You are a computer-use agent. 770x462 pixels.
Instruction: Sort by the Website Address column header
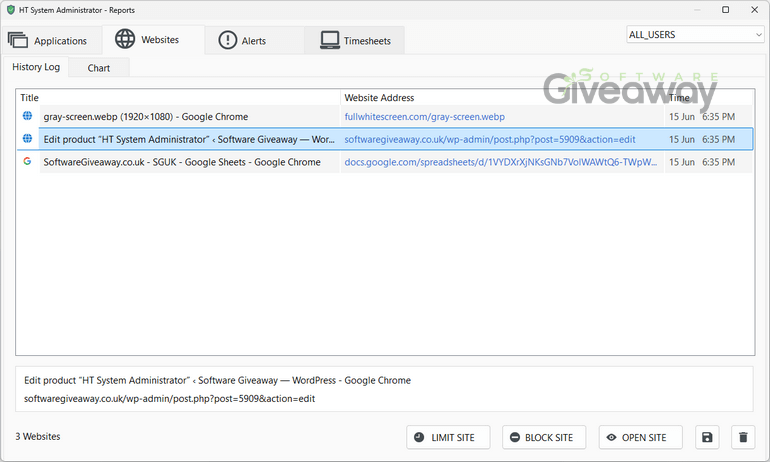[379, 98]
